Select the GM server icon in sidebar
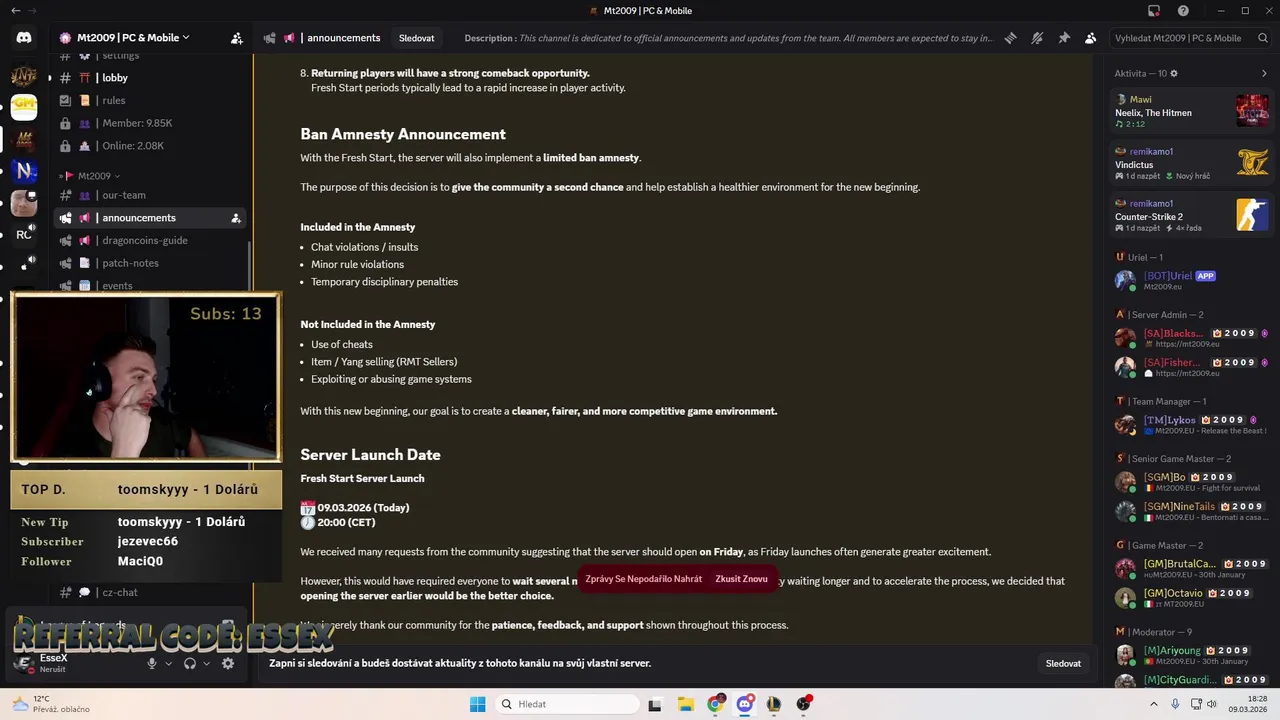 tap(24, 105)
